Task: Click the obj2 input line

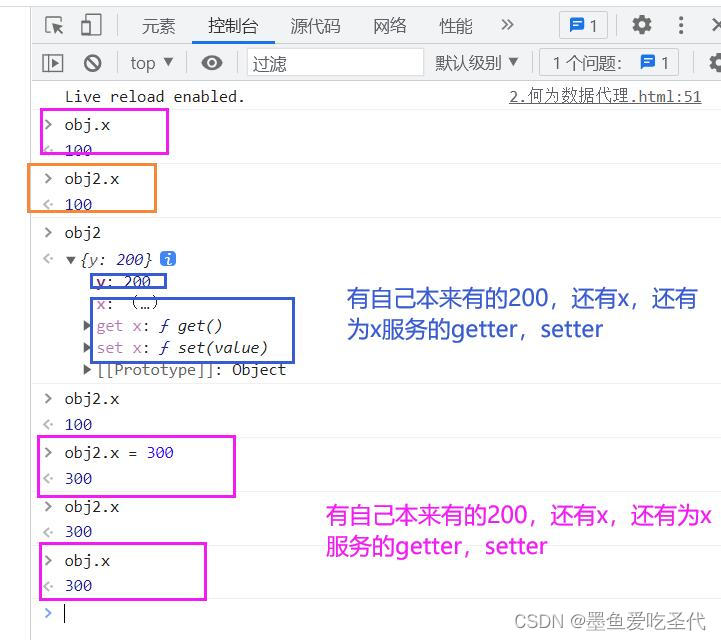Action: (82, 233)
